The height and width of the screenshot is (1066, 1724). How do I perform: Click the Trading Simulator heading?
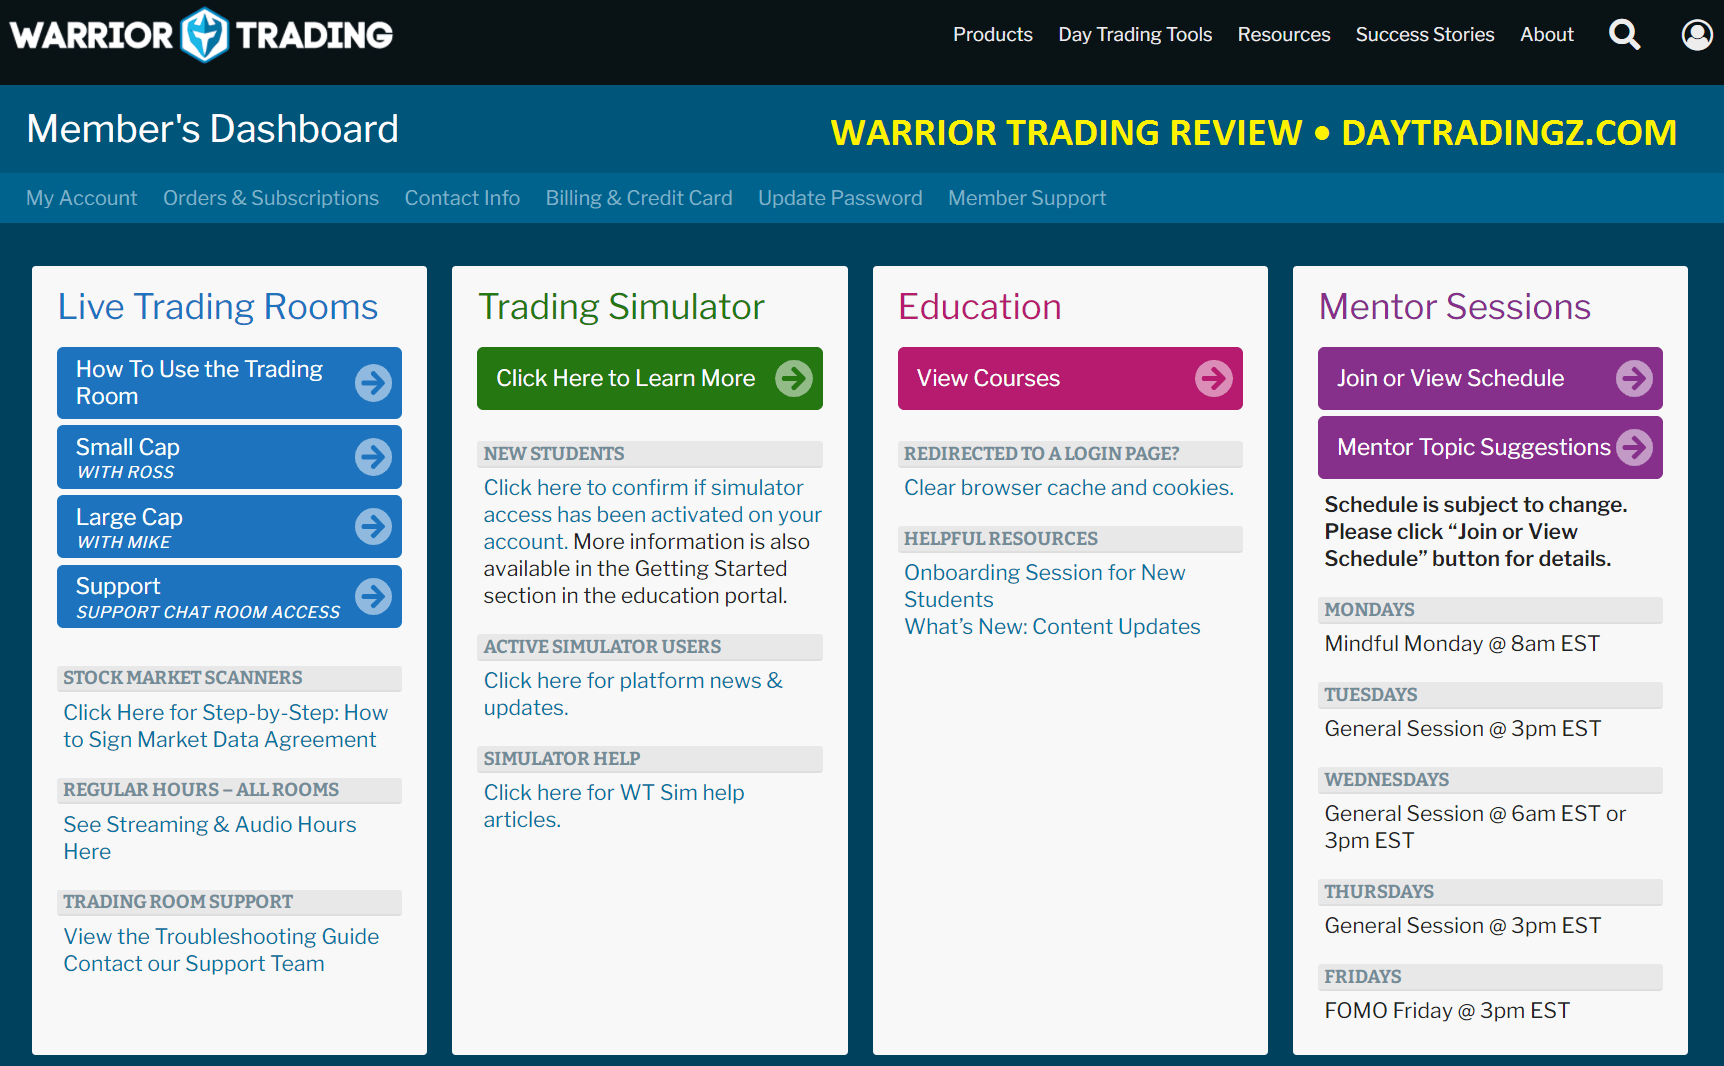621,307
